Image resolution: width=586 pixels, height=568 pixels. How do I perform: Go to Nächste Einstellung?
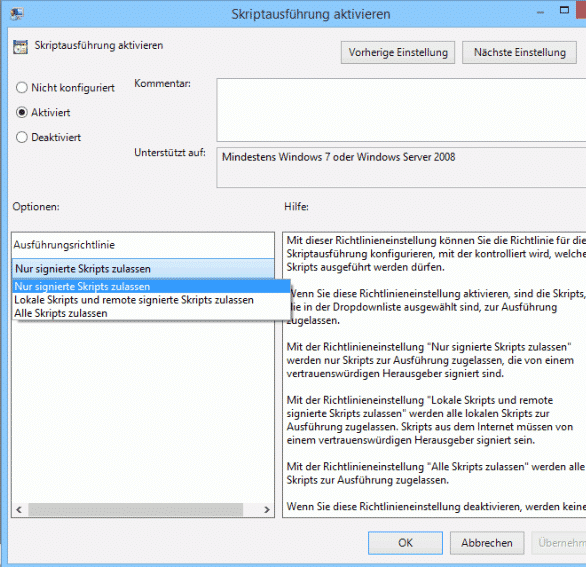[519, 53]
